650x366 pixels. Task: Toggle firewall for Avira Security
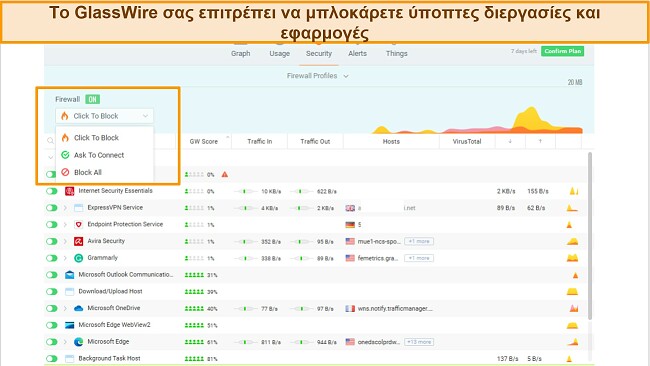coord(52,241)
